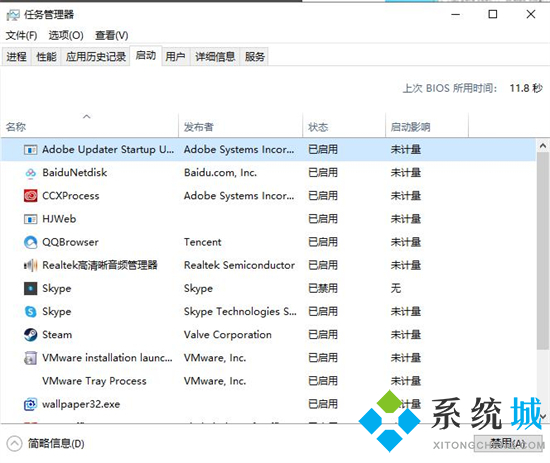Click the BaiduNetdisk cloud icon
This screenshot has width=550, height=463.
[x=31, y=173]
